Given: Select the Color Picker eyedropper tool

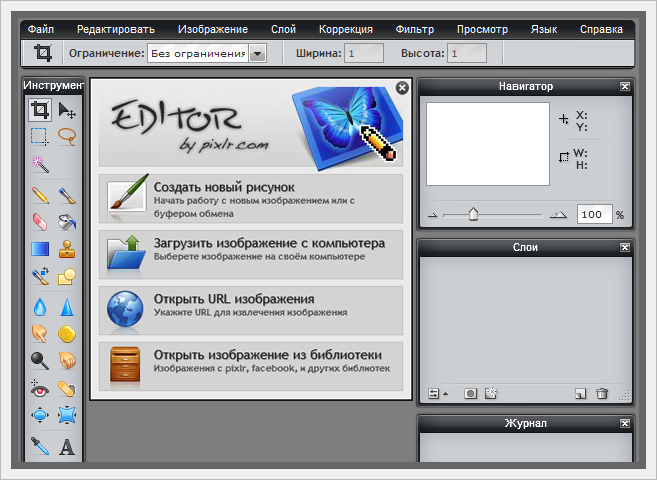Looking at the screenshot, I should 40,446.
